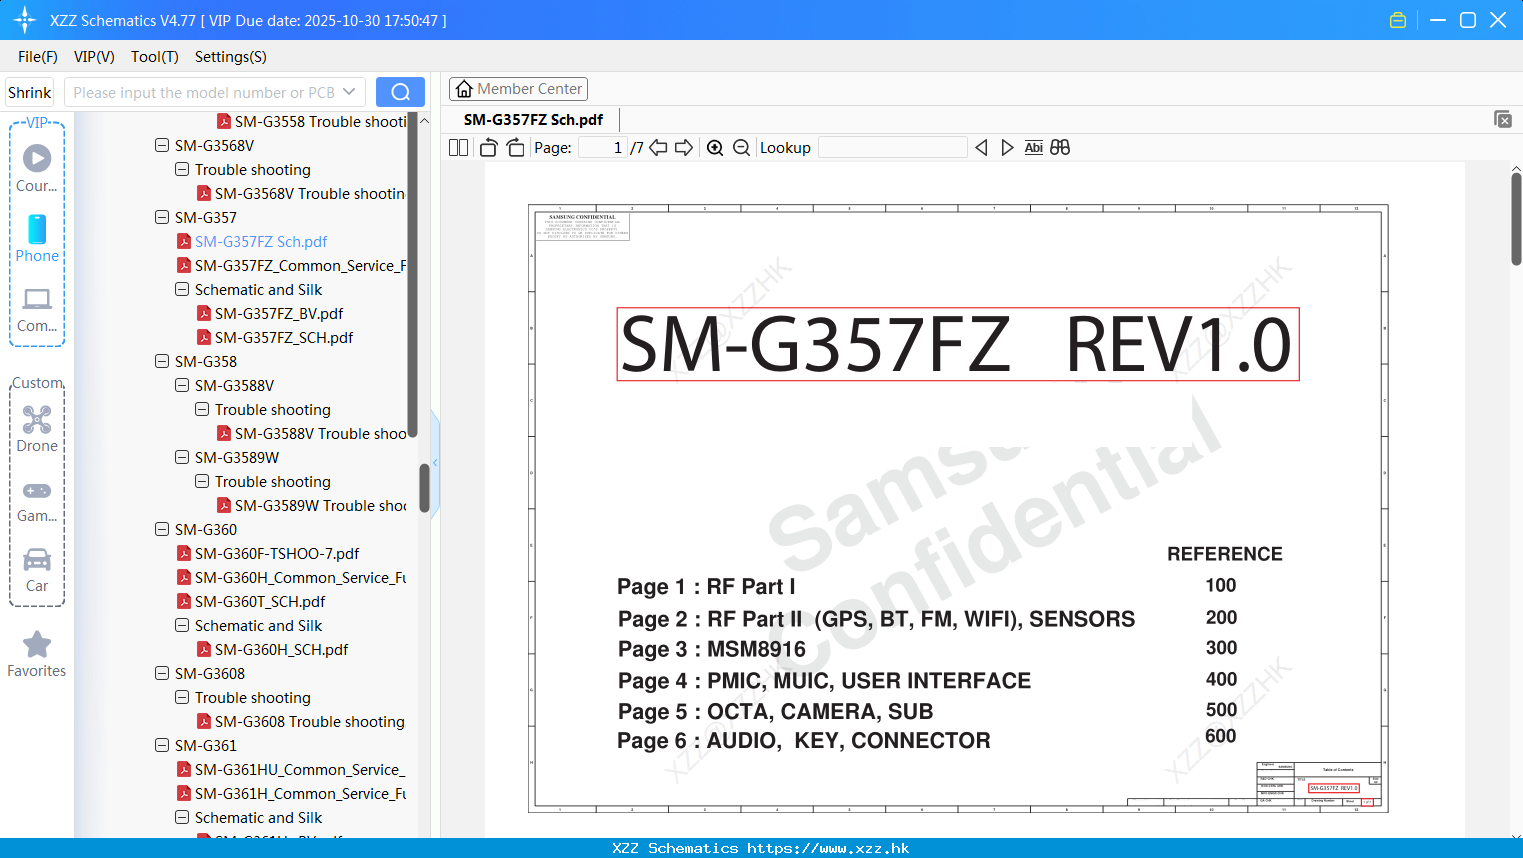Collapse the SM-G361 node
The width and height of the screenshot is (1523, 858).
pos(162,745)
